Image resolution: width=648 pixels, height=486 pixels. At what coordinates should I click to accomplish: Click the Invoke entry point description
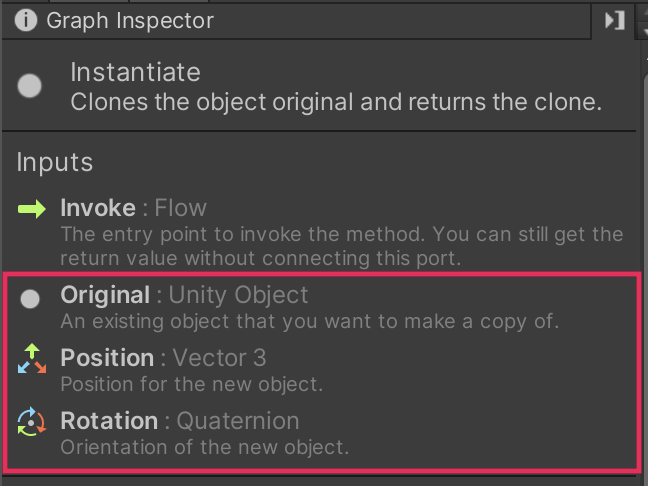coord(341,245)
